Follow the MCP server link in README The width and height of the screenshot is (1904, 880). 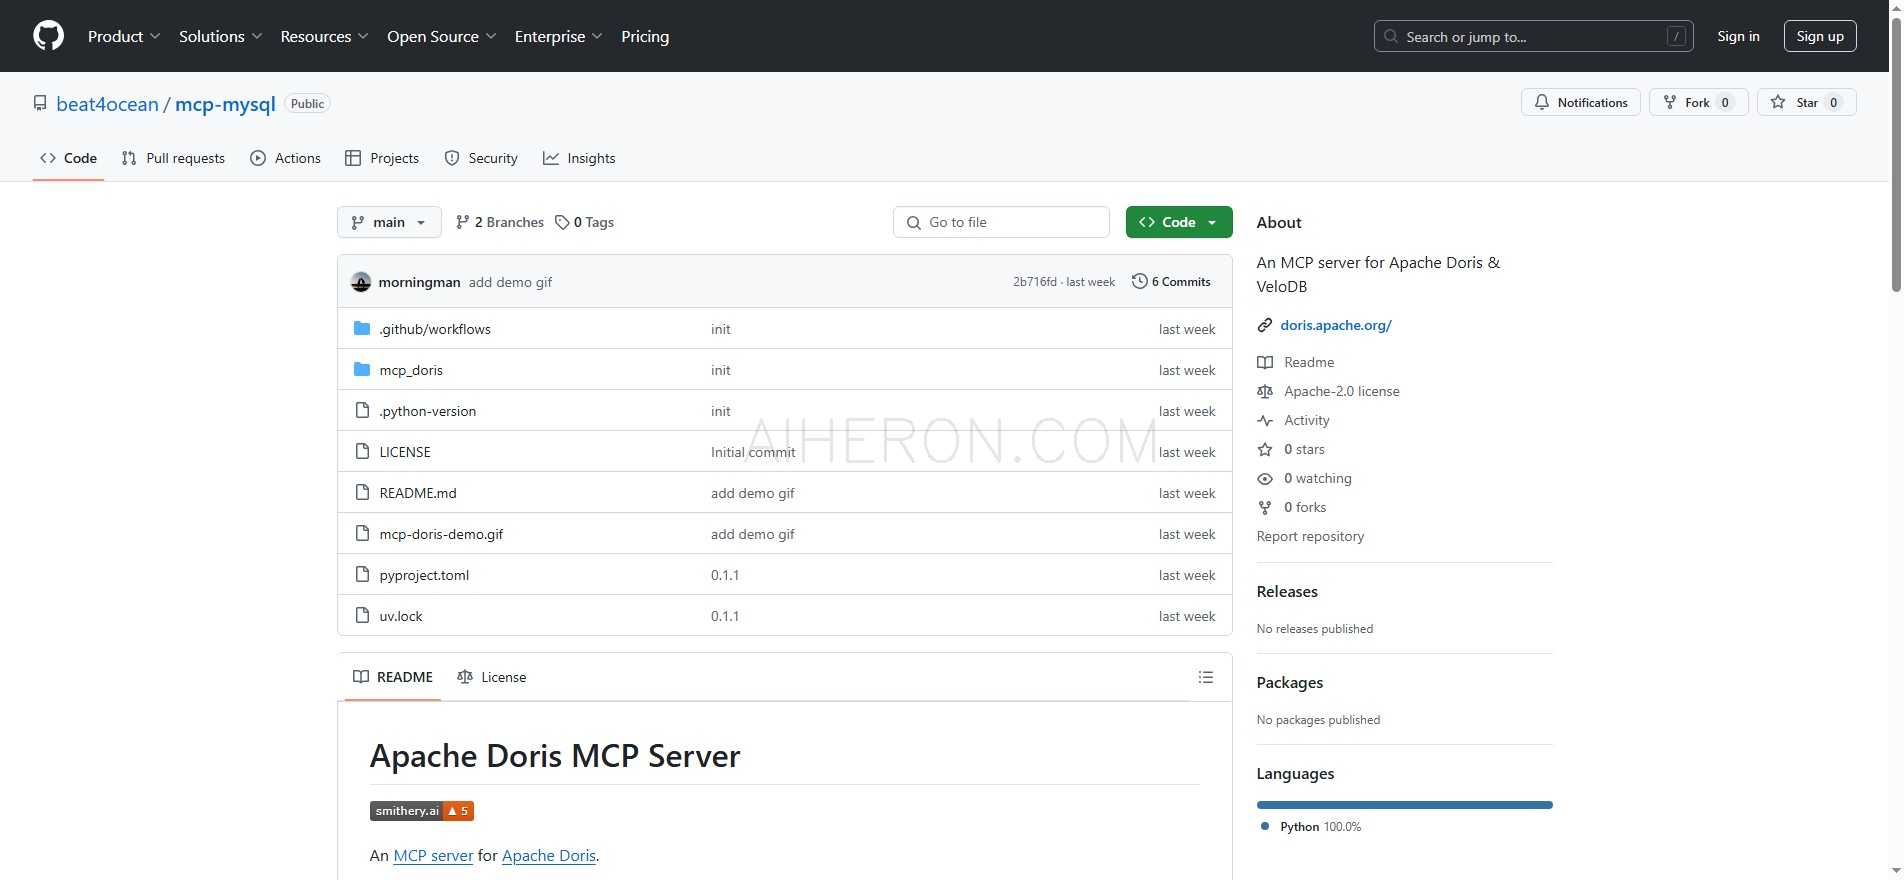pos(433,855)
